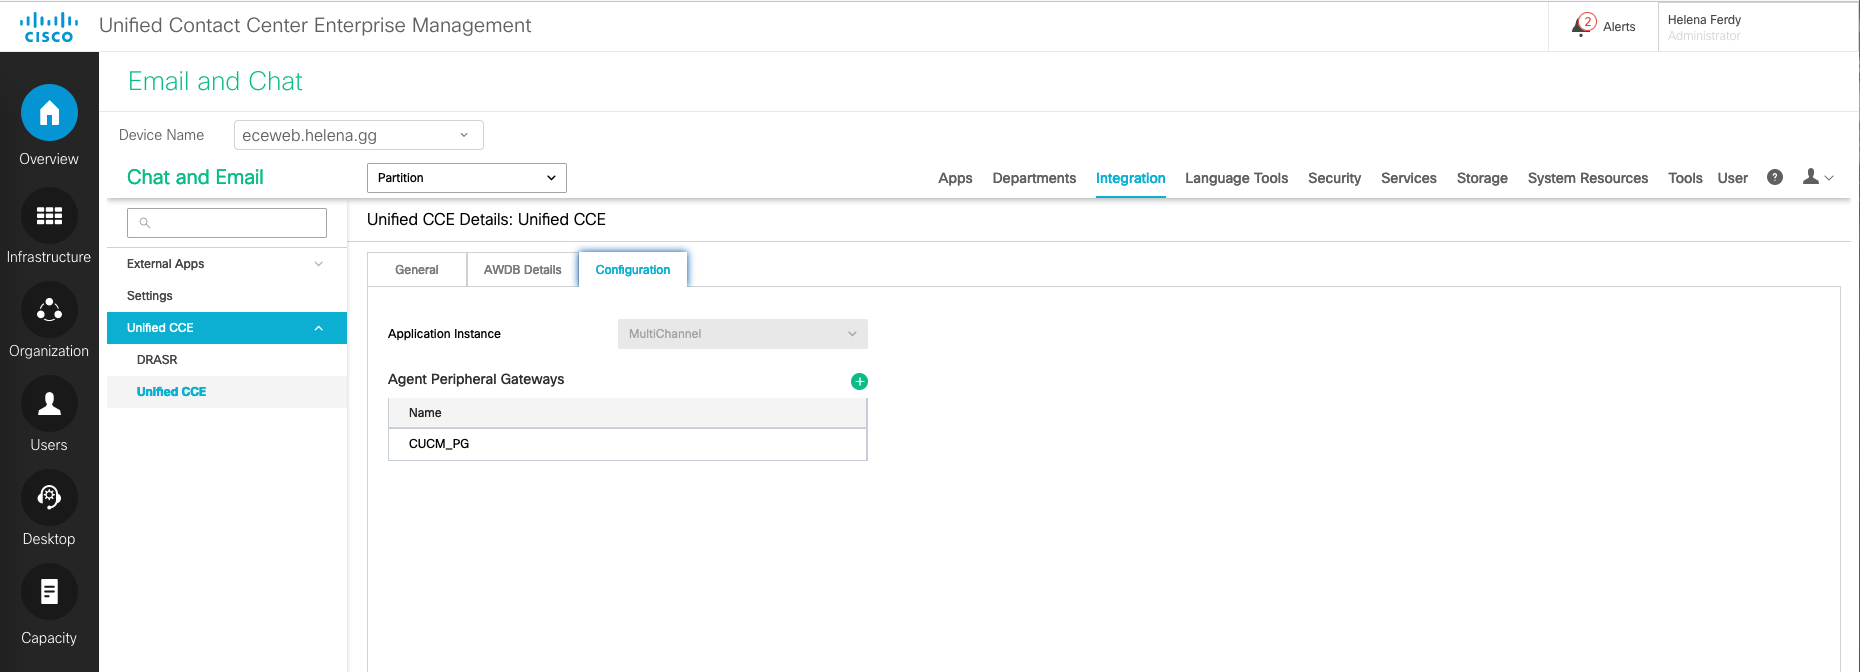Switch to the General tab
1860x672 pixels.
[x=417, y=270]
